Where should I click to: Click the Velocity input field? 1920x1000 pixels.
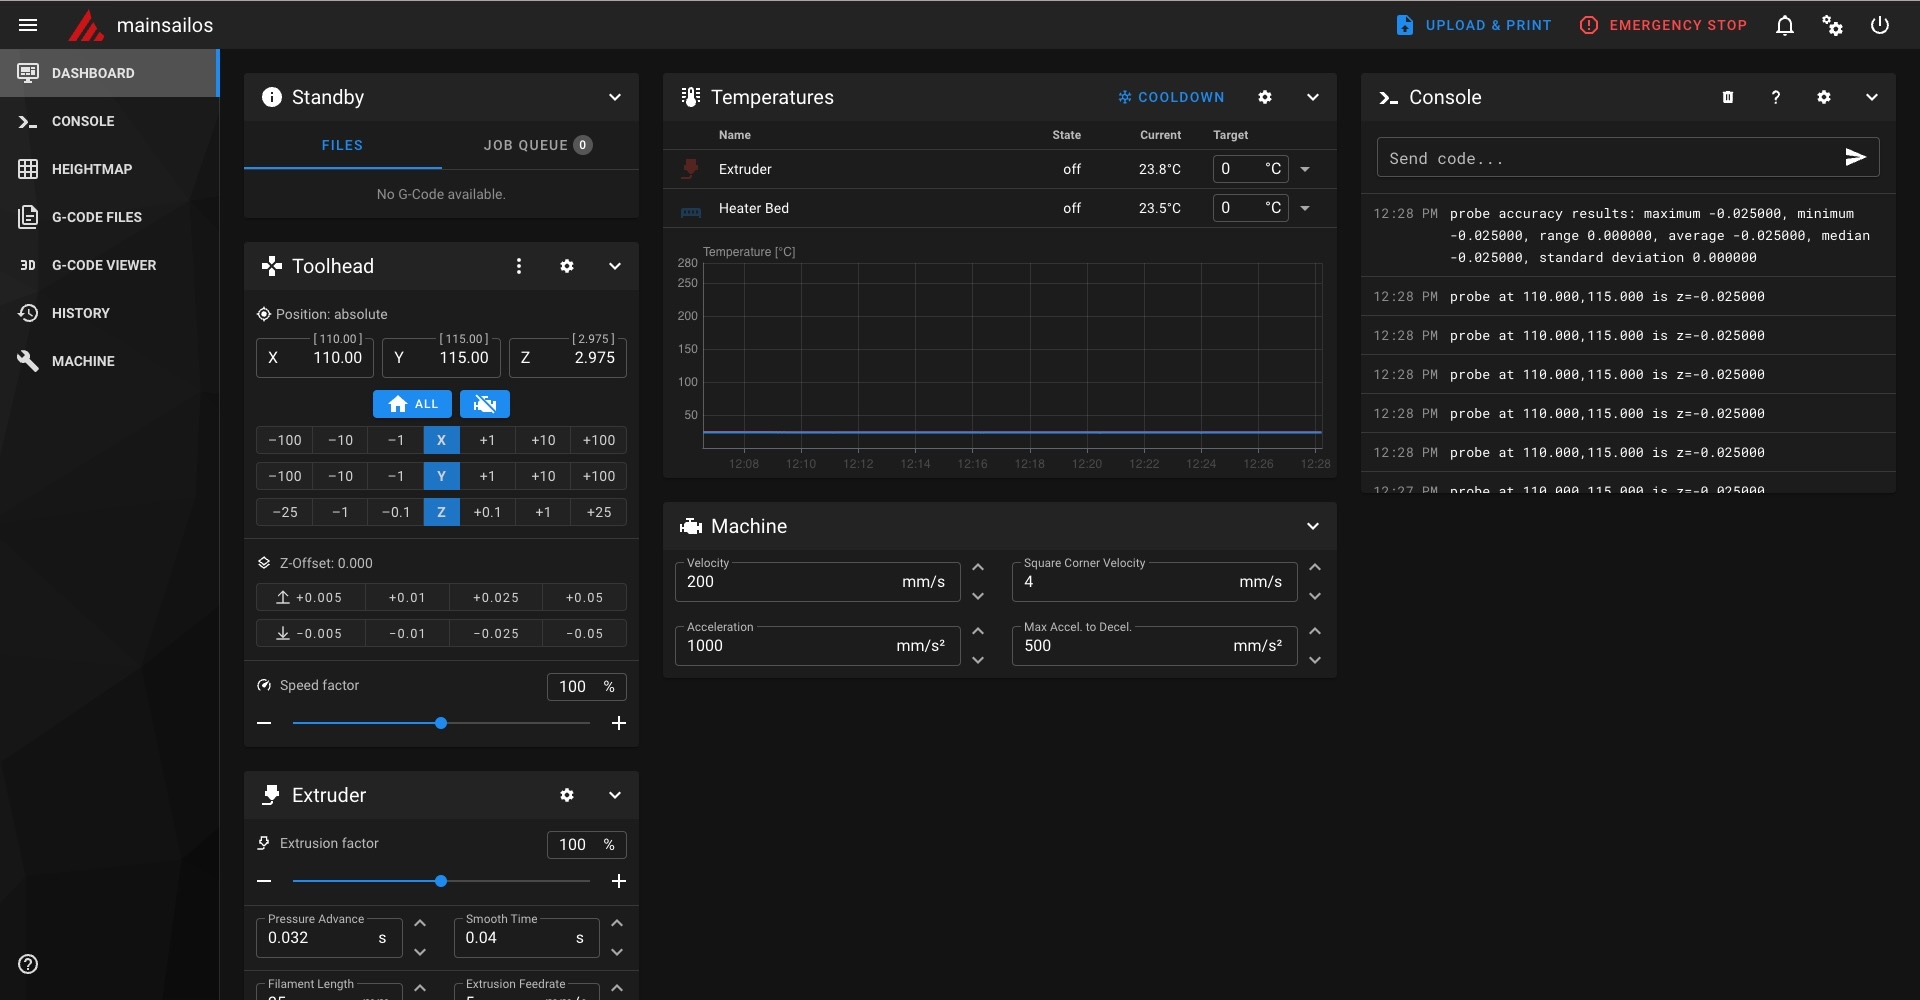[x=817, y=582]
